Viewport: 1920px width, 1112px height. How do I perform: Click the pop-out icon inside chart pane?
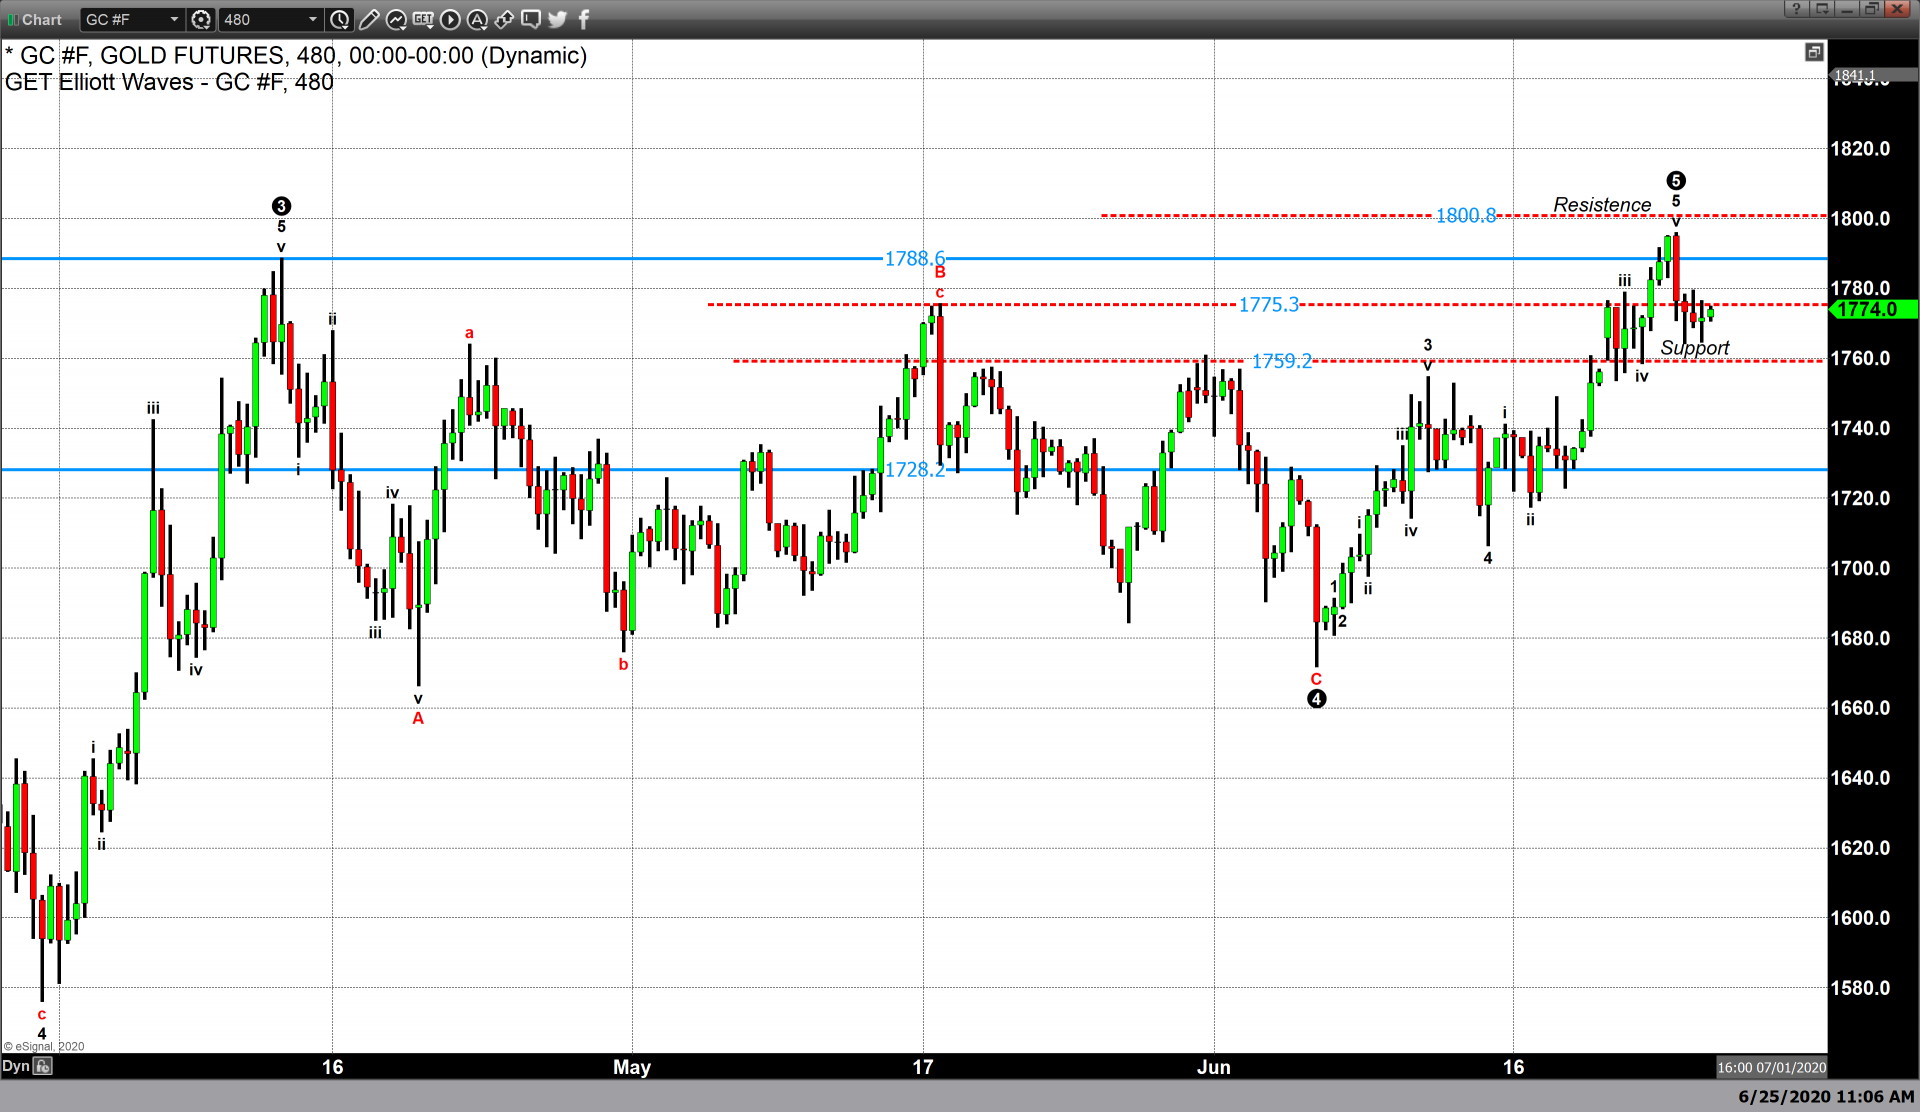pyautogui.click(x=1814, y=52)
